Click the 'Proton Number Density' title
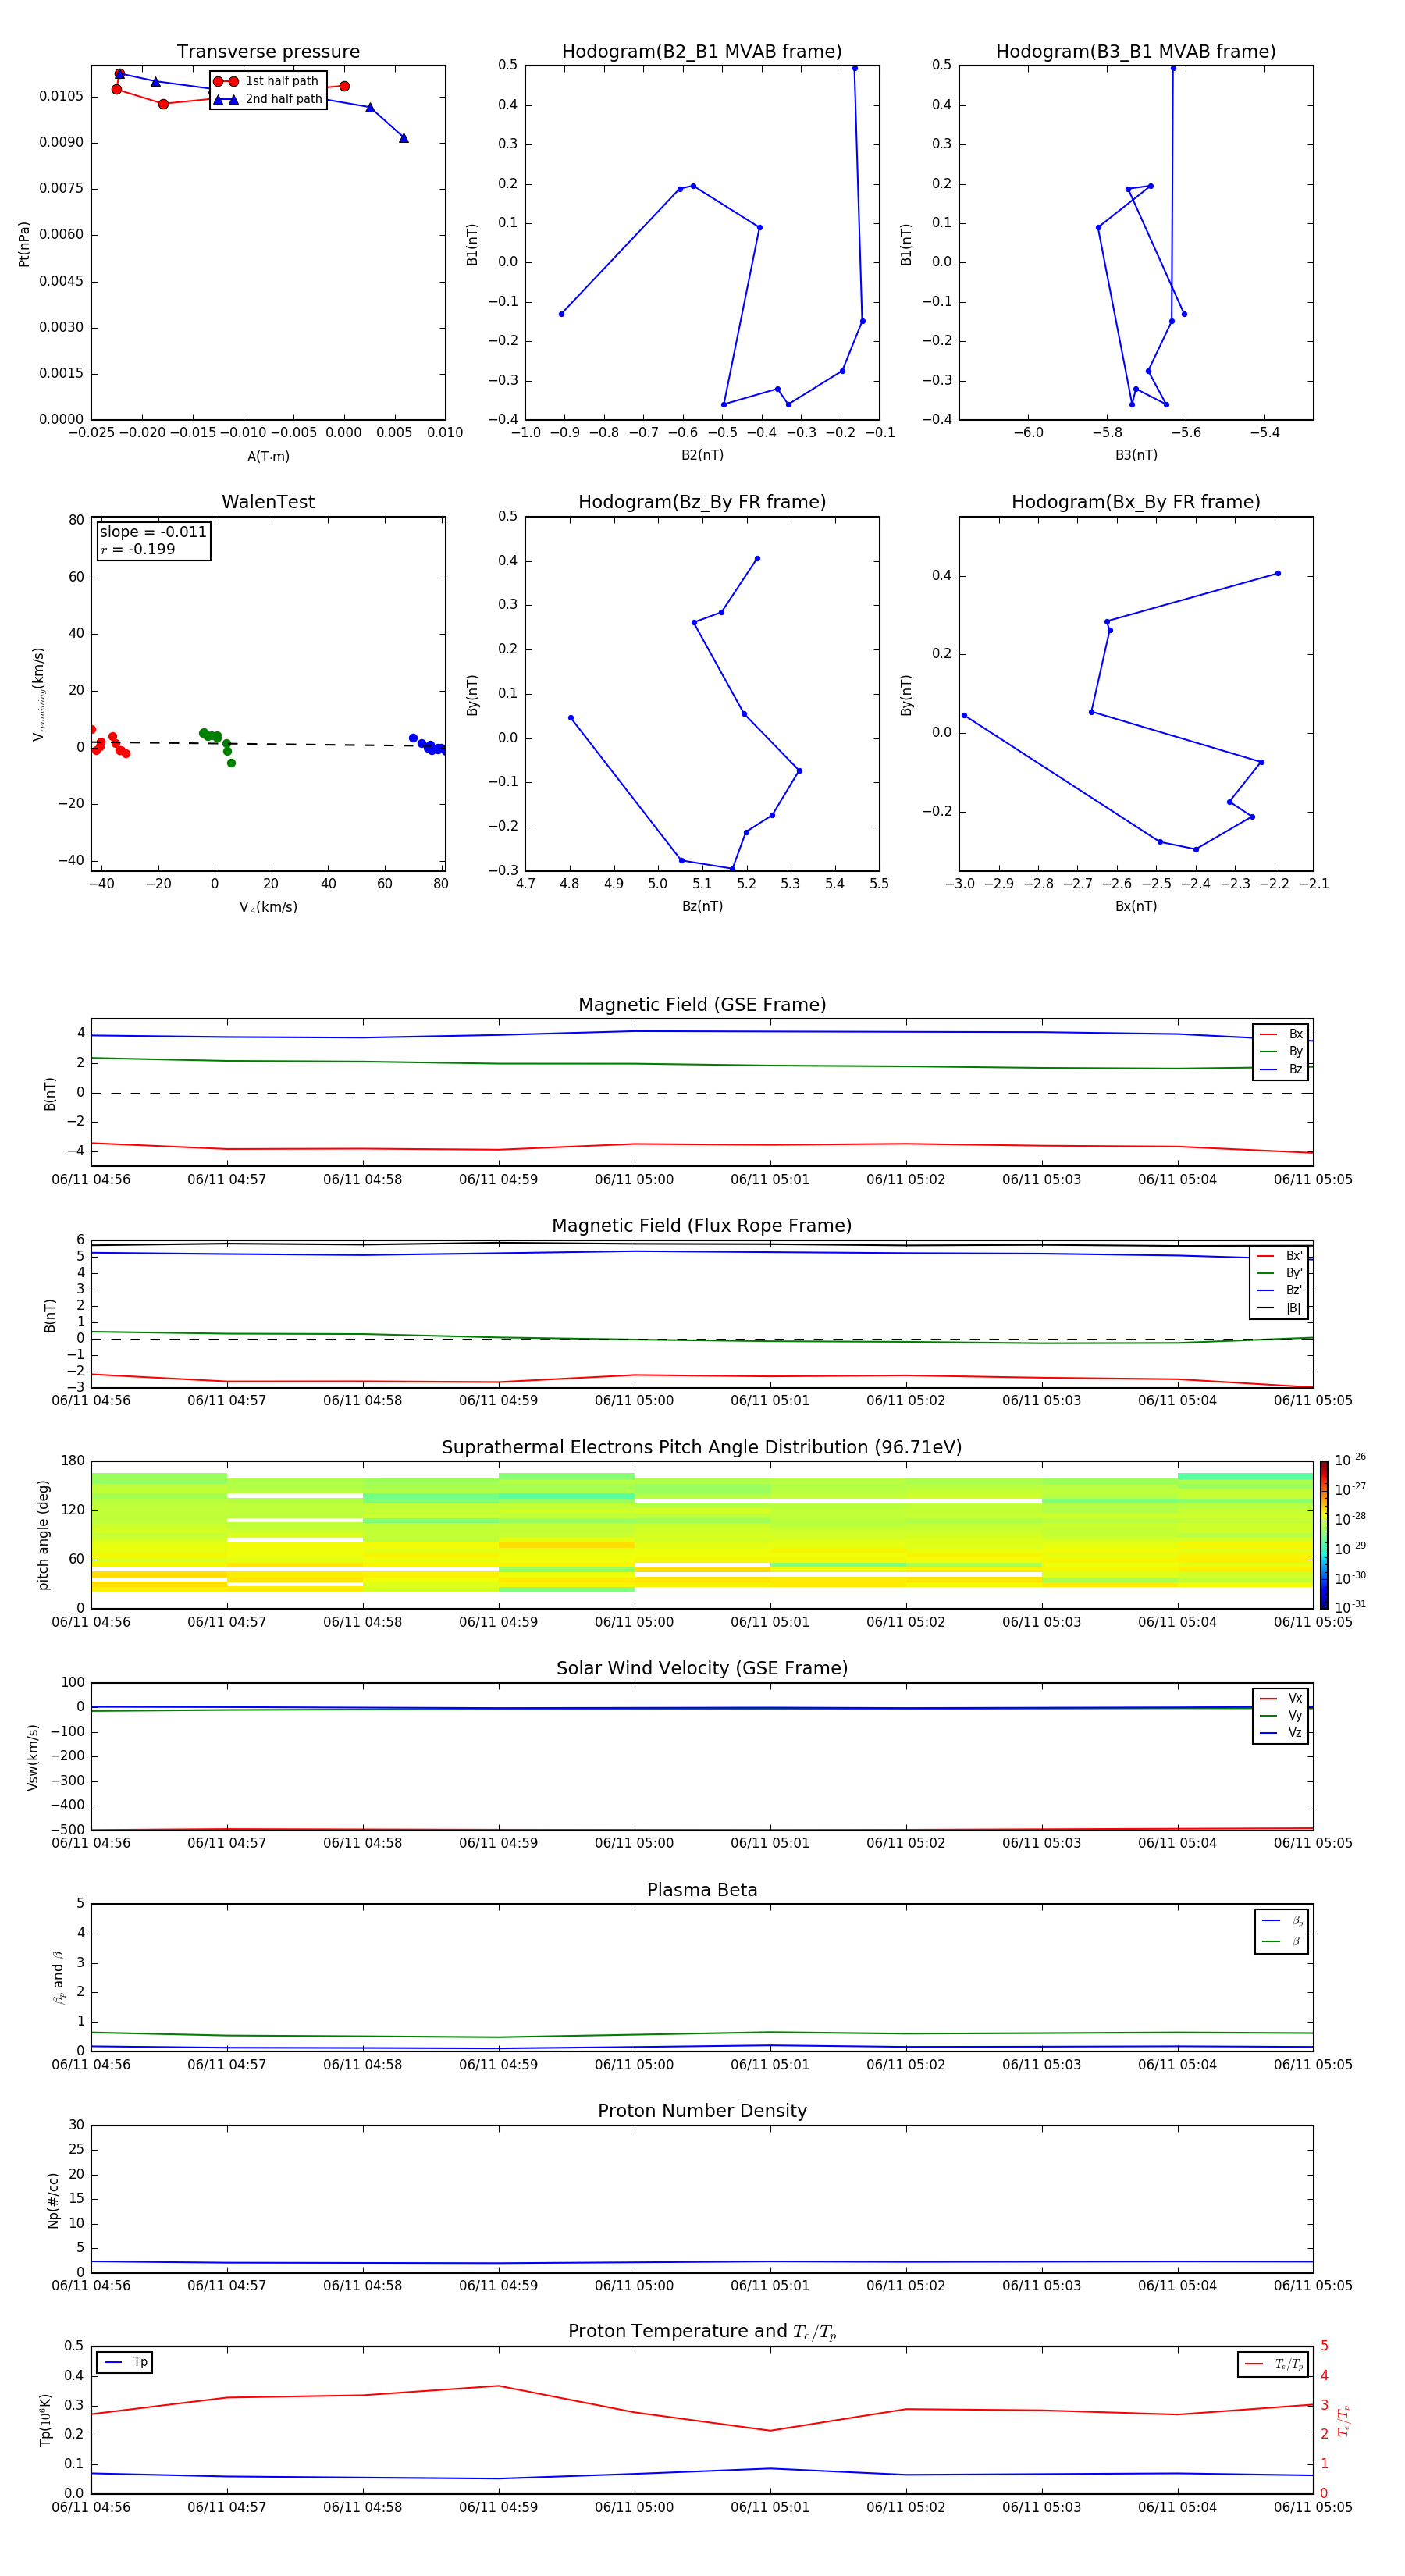Viewport: 1405px width, 2576px height. tap(702, 2111)
